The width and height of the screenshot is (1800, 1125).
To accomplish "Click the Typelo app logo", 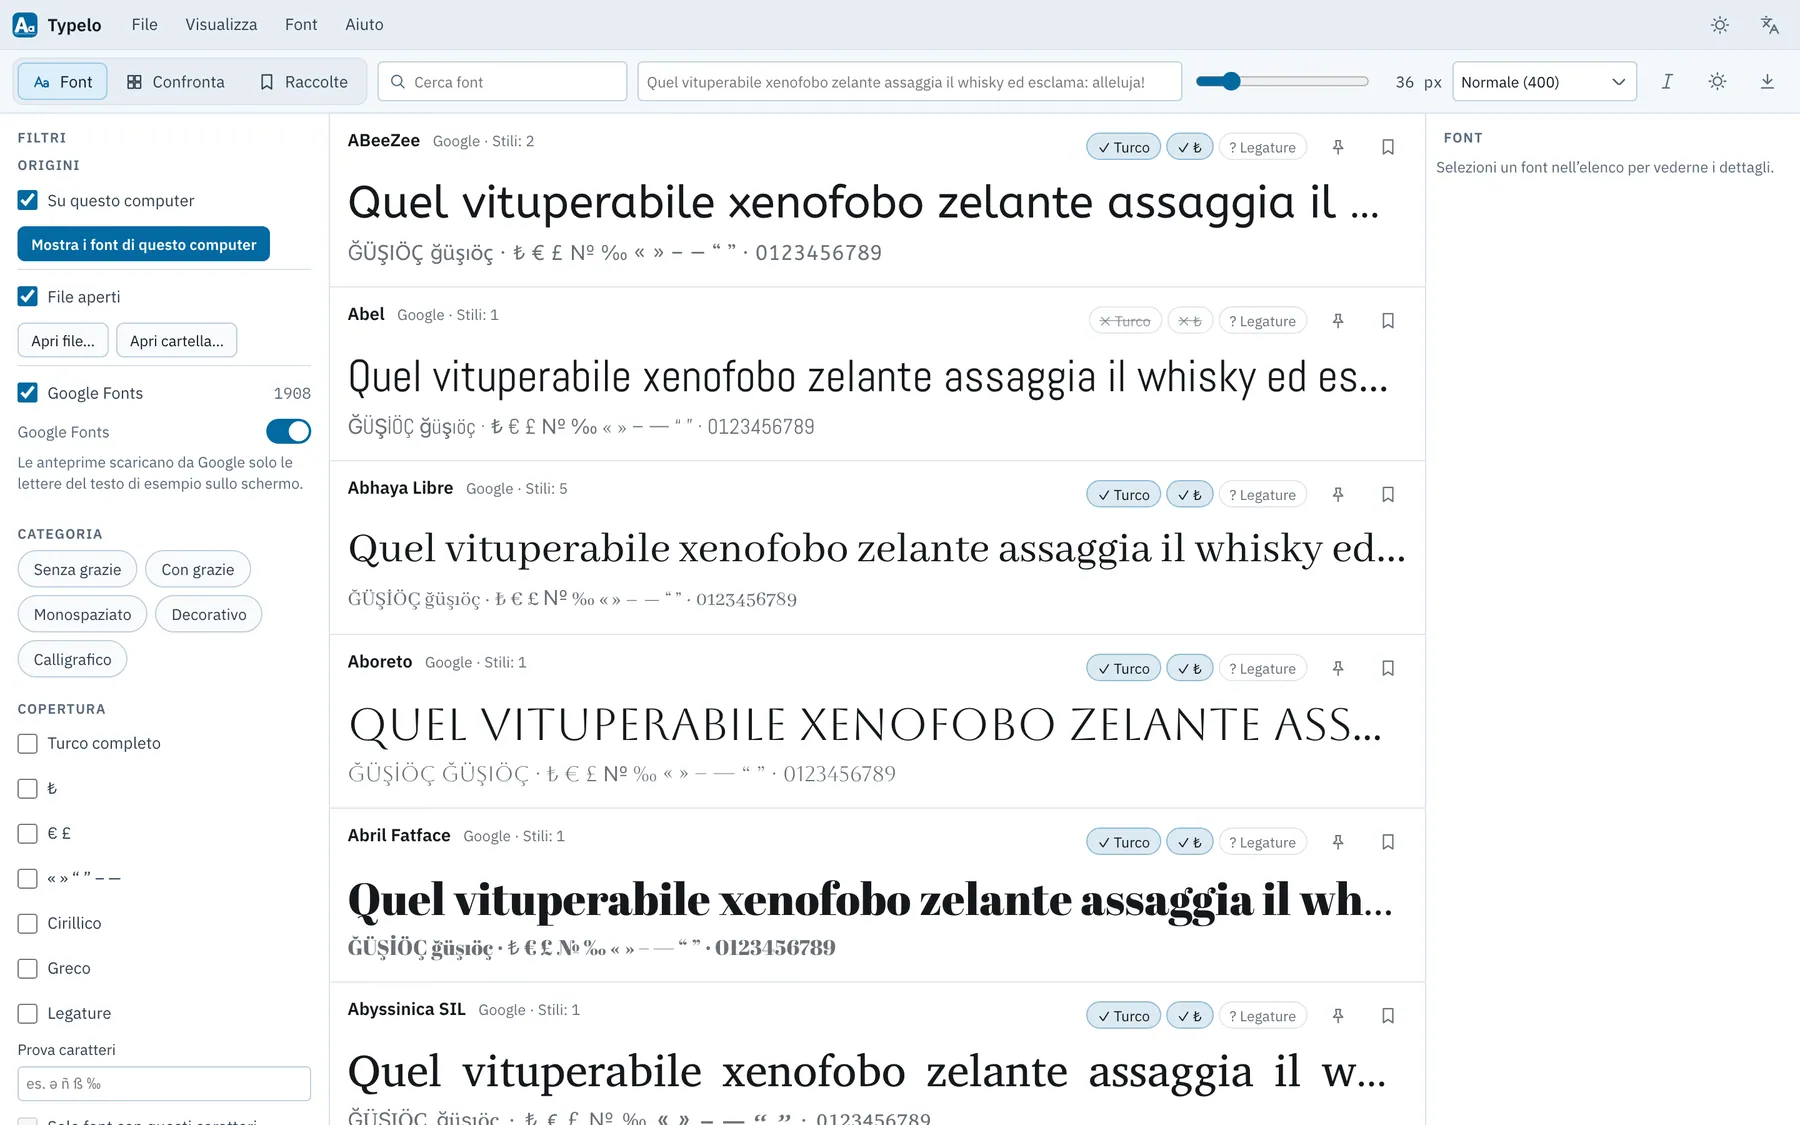I will tap(25, 25).
